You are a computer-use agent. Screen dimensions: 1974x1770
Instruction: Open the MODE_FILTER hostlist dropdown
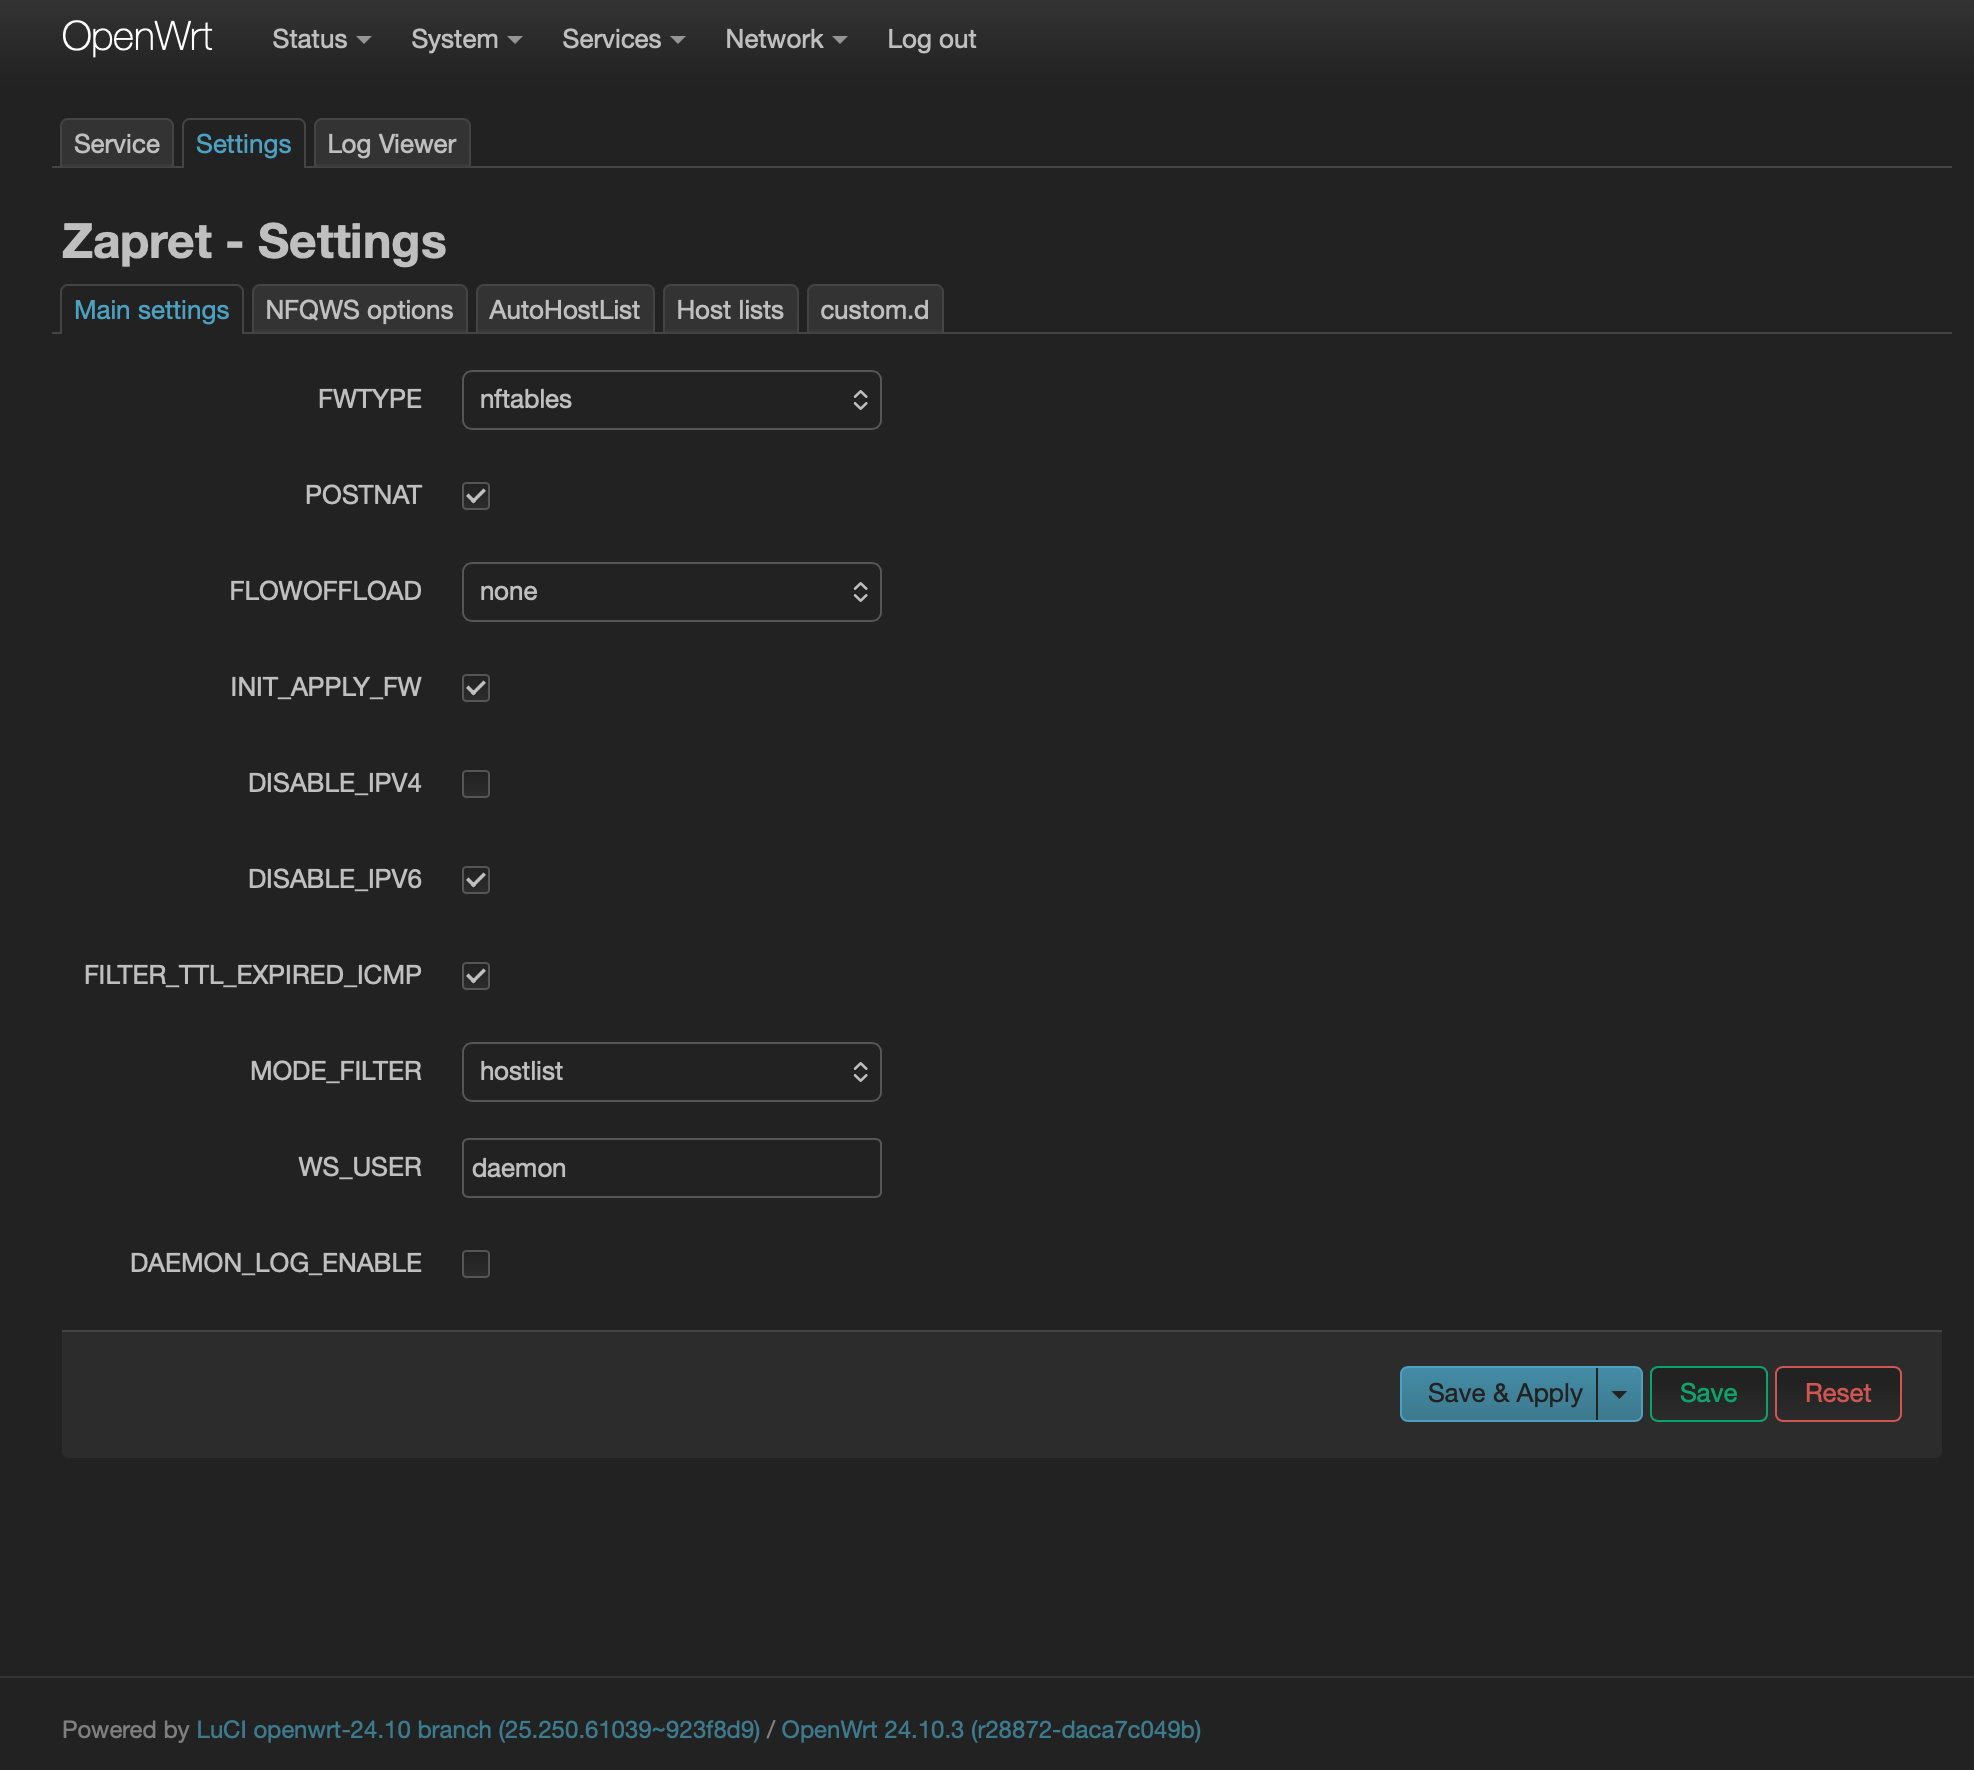671,1072
